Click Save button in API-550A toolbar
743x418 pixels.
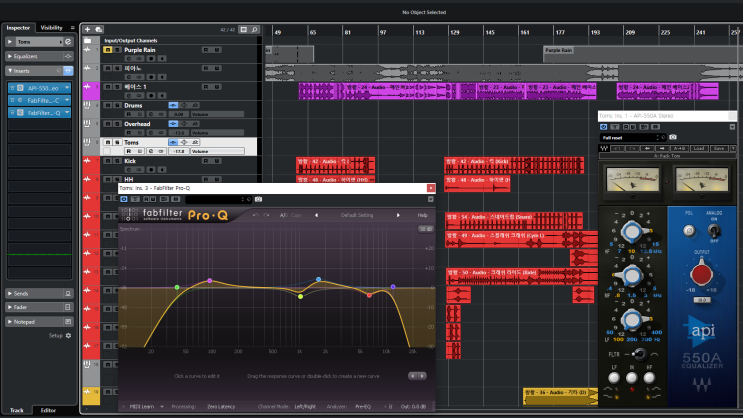click(x=719, y=148)
